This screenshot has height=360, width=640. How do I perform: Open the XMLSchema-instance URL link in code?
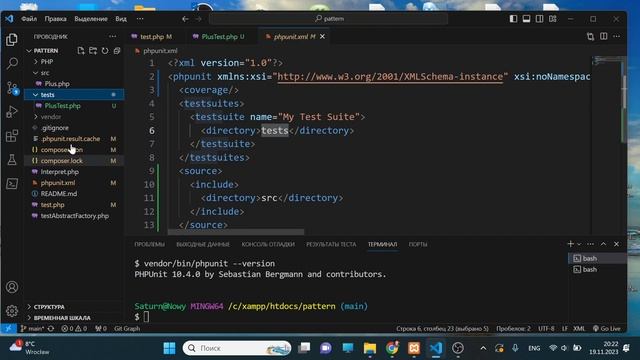pos(390,77)
